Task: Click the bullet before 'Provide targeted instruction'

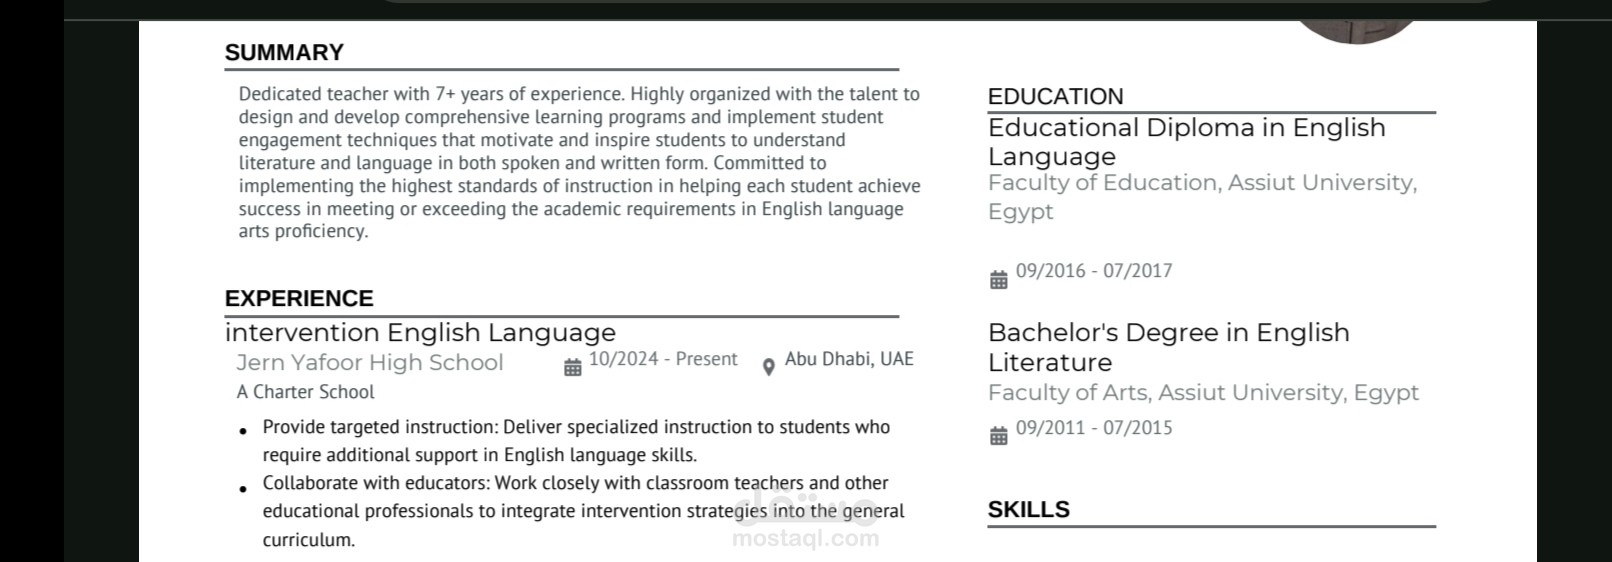Action: tap(243, 432)
